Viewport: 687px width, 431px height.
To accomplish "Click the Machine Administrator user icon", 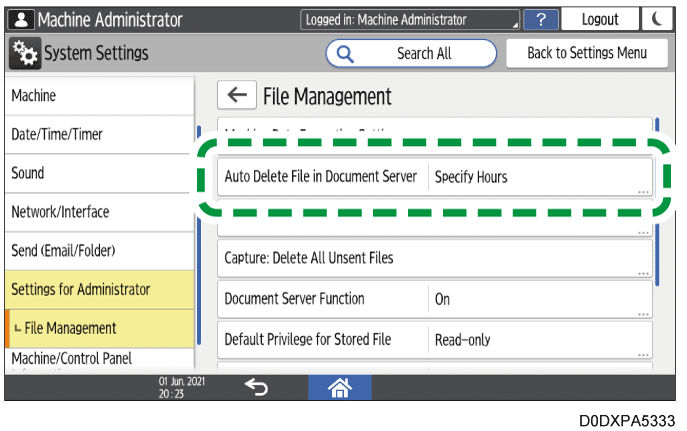I will (20, 20).
